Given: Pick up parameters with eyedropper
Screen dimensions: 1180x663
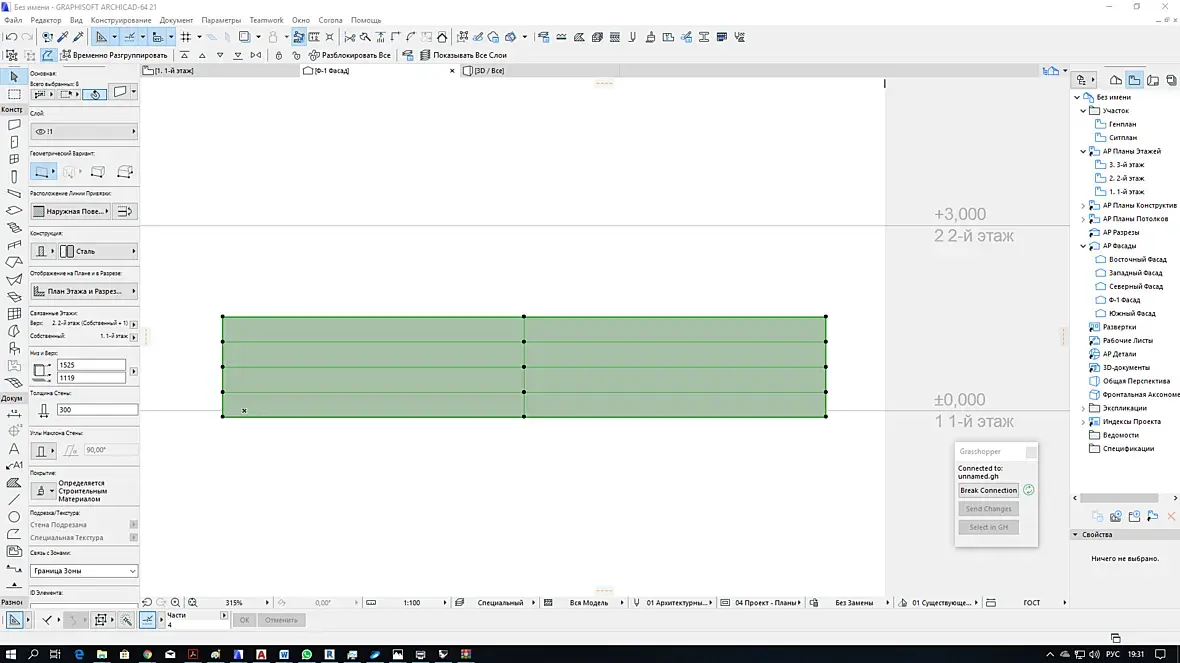Looking at the screenshot, I should click(63, 37).
